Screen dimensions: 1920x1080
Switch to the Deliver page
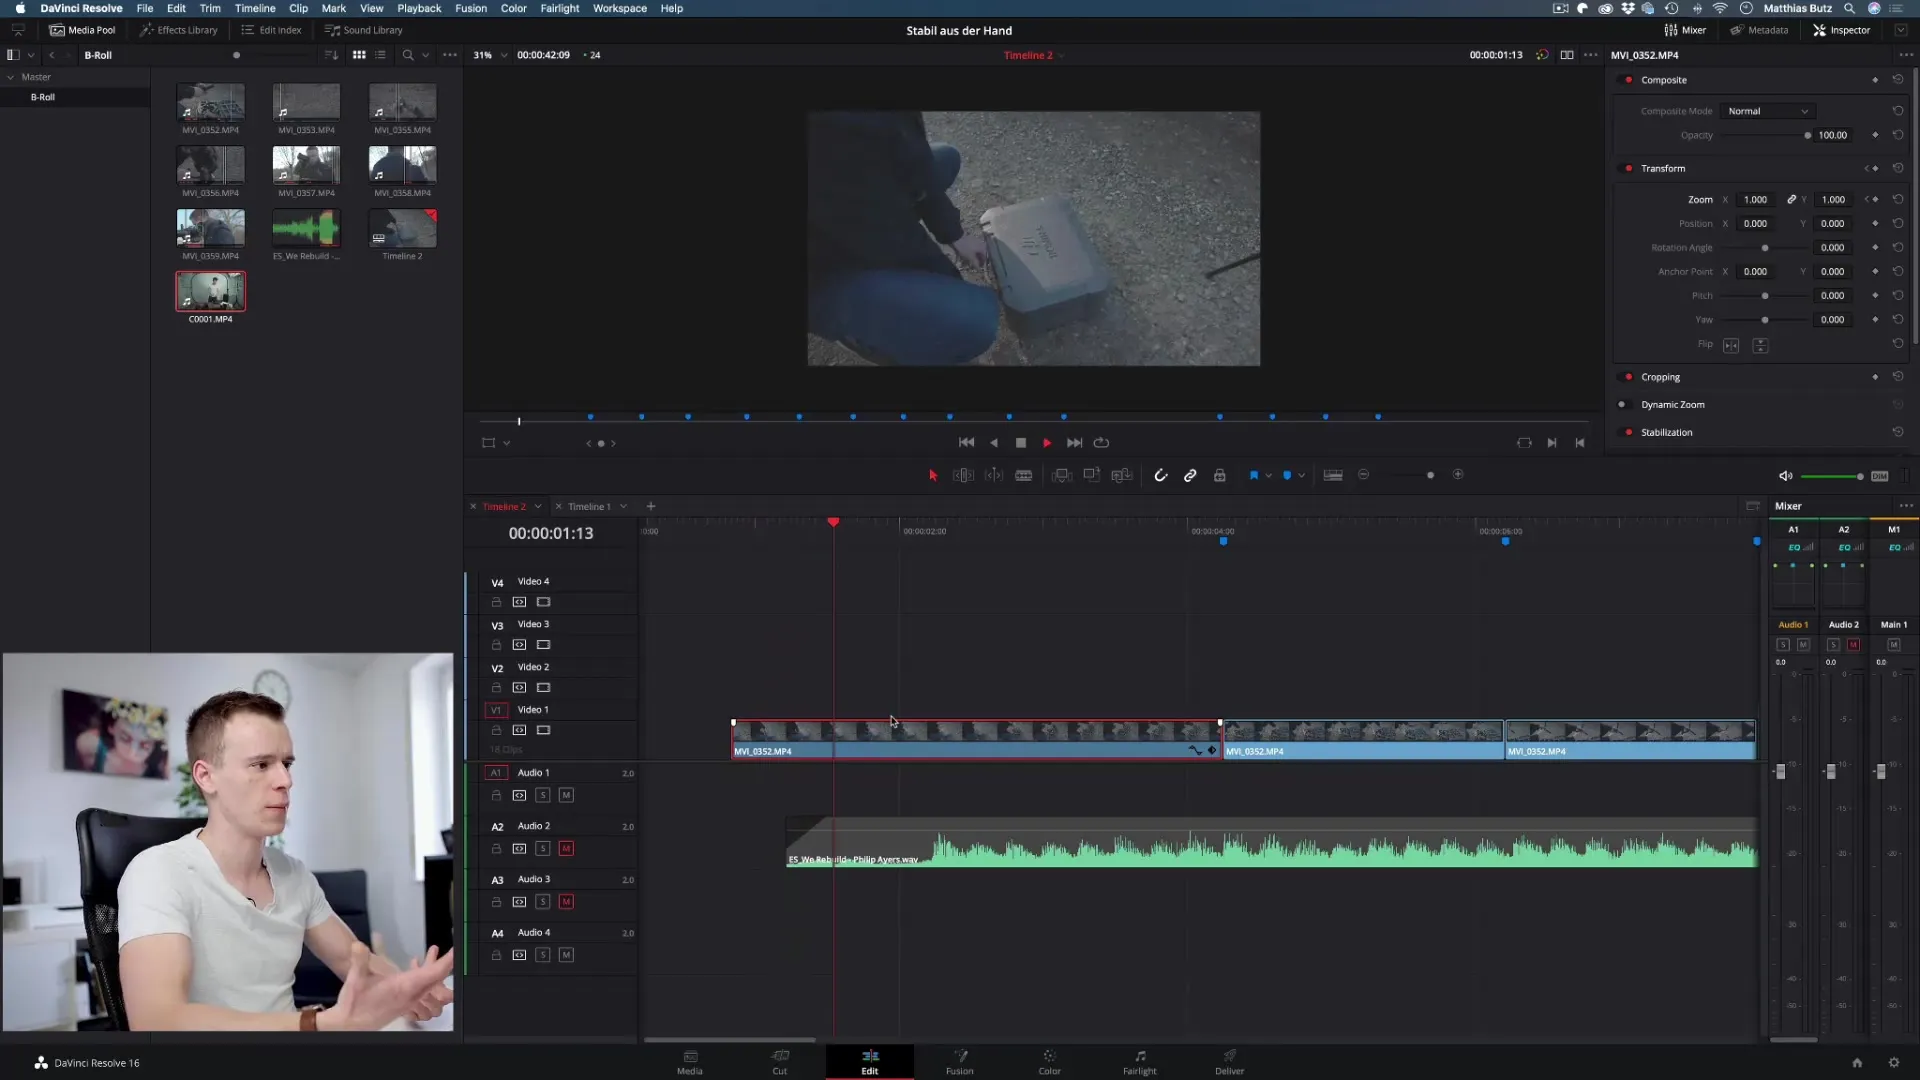coord(1229,1062)
